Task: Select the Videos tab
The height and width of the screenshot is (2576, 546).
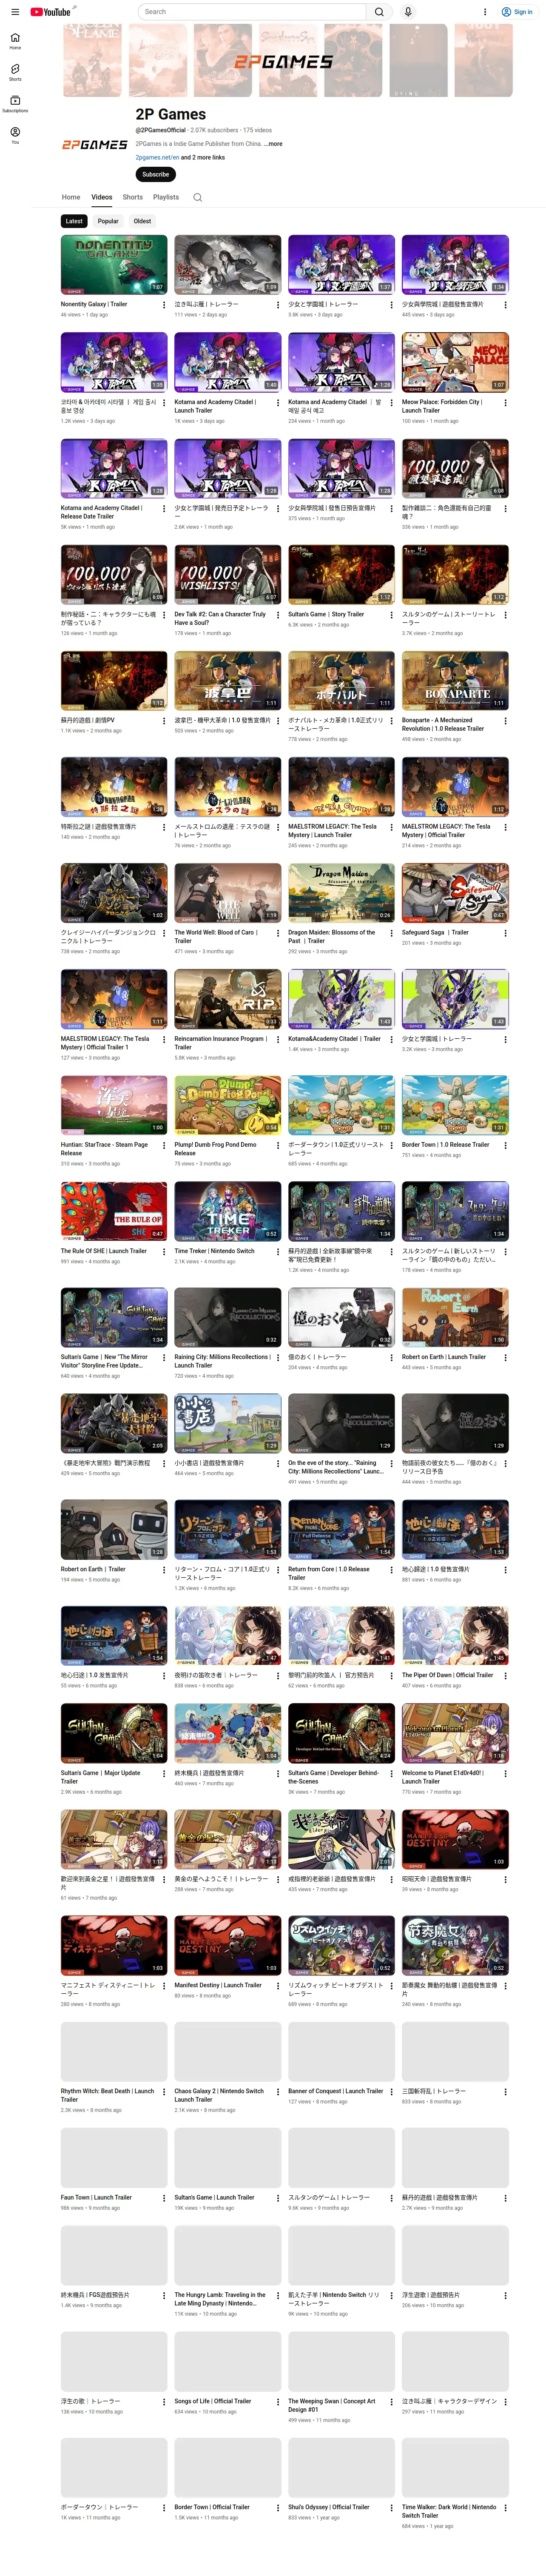Action: [102, 197]
